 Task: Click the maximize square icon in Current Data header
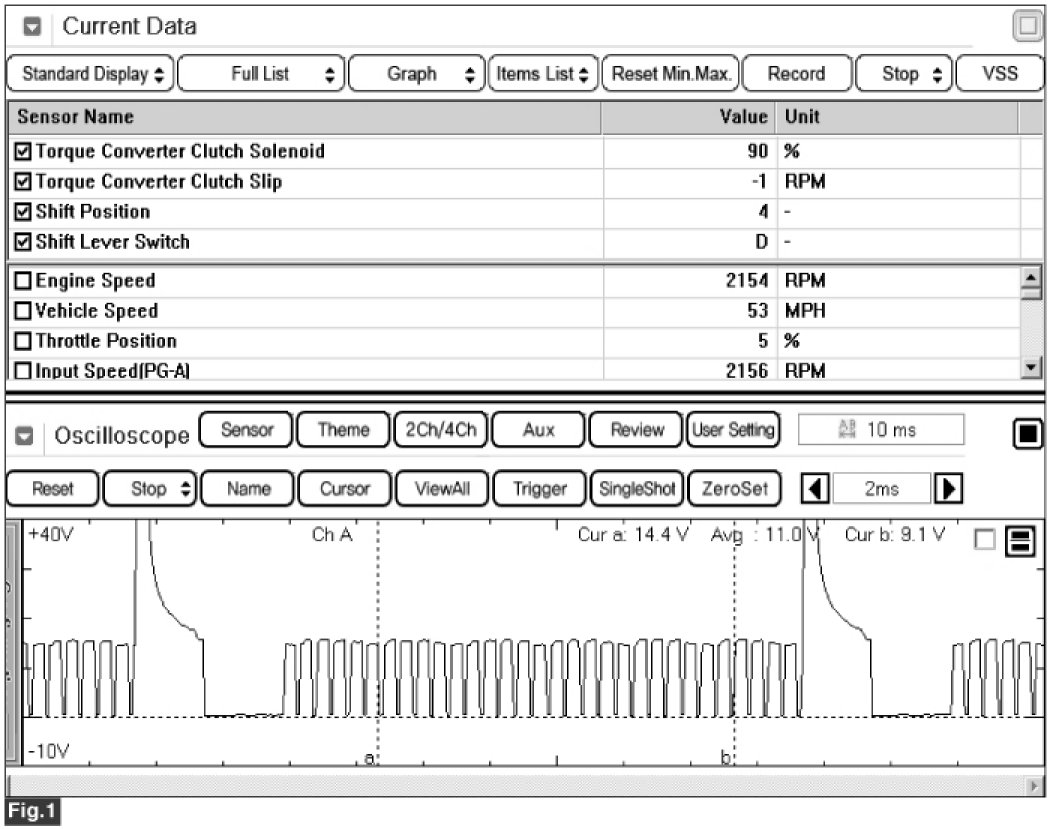tap(1027, 27)
